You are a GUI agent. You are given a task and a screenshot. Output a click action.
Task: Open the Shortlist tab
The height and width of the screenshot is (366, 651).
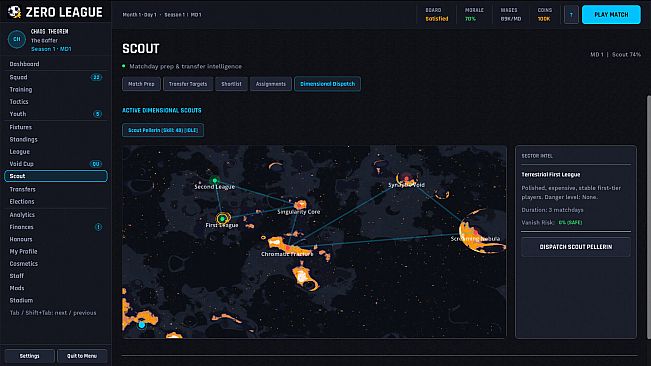(x=231, y=84)
